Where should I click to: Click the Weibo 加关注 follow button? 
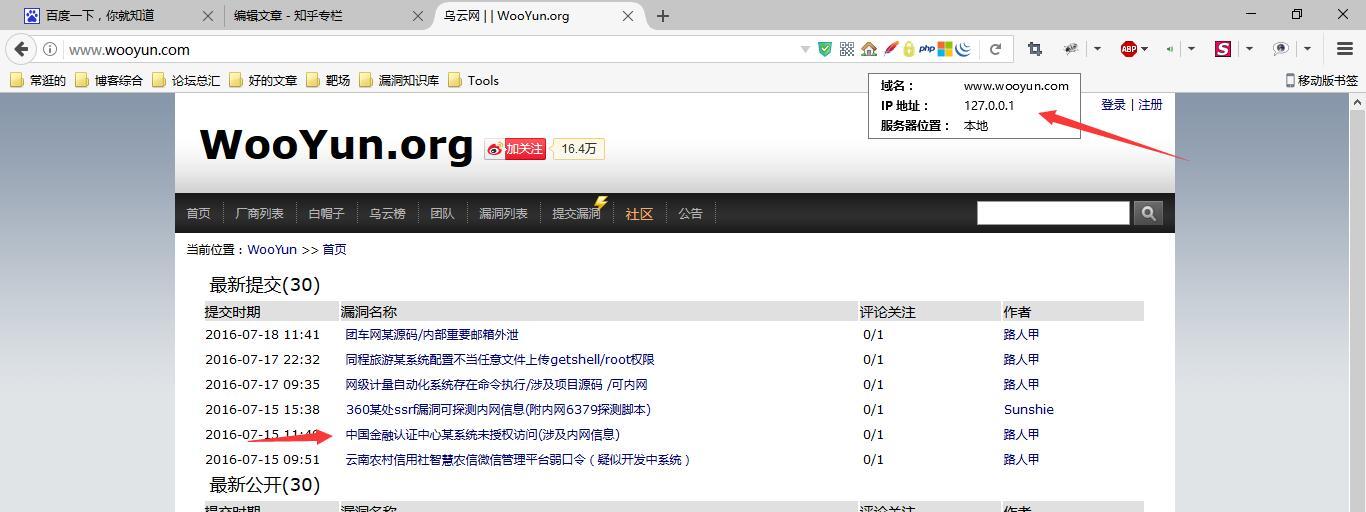pyautogui.click(x=516, y=149)
